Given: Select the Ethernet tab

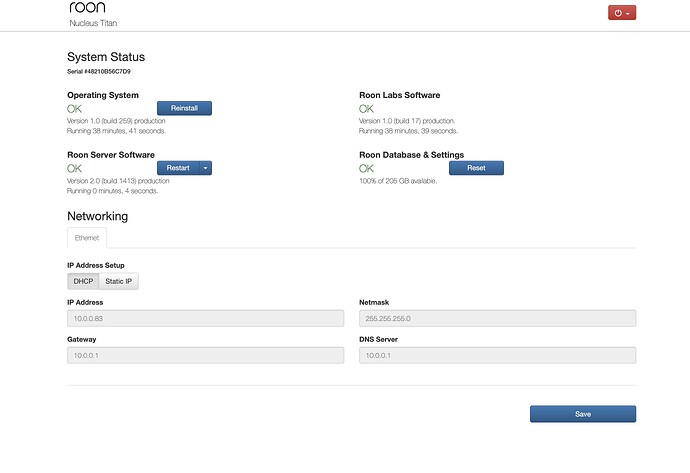Looking at the screenshot, I should coord(87,238).
